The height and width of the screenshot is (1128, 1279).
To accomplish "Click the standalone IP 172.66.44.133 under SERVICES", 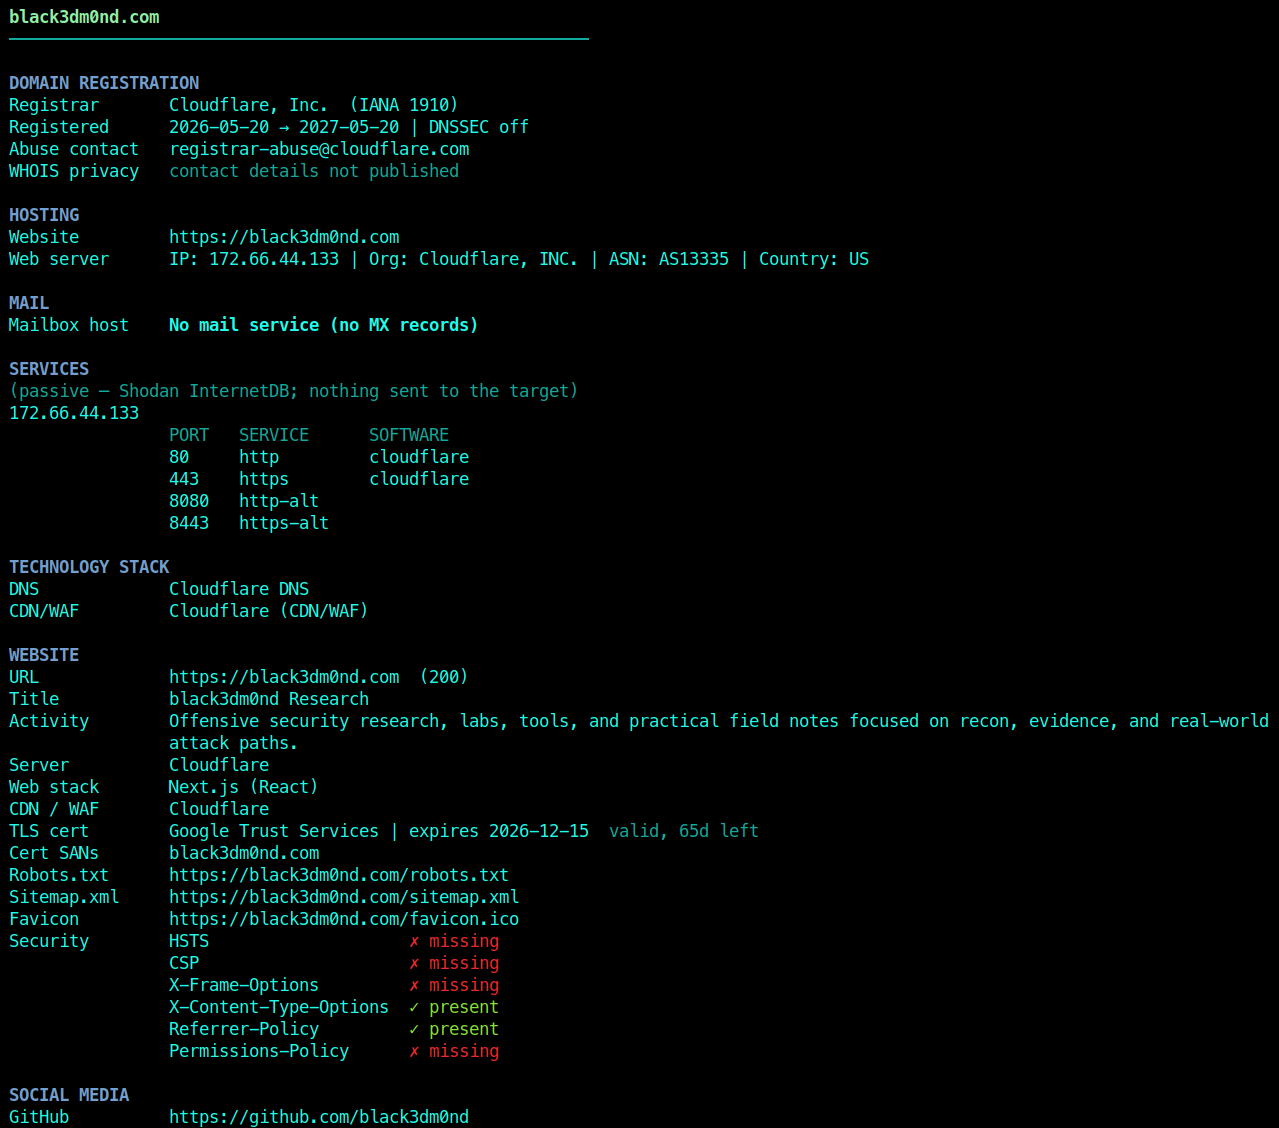I will tap(74, 413).
